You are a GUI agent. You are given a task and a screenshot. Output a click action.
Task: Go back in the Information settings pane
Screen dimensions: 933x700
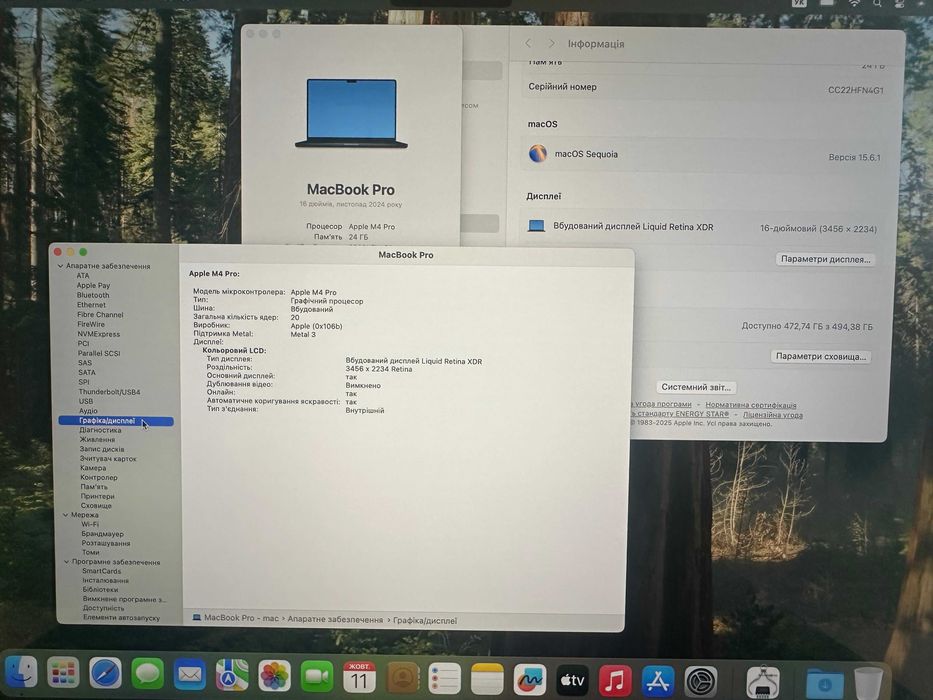(x=528, y=43)
